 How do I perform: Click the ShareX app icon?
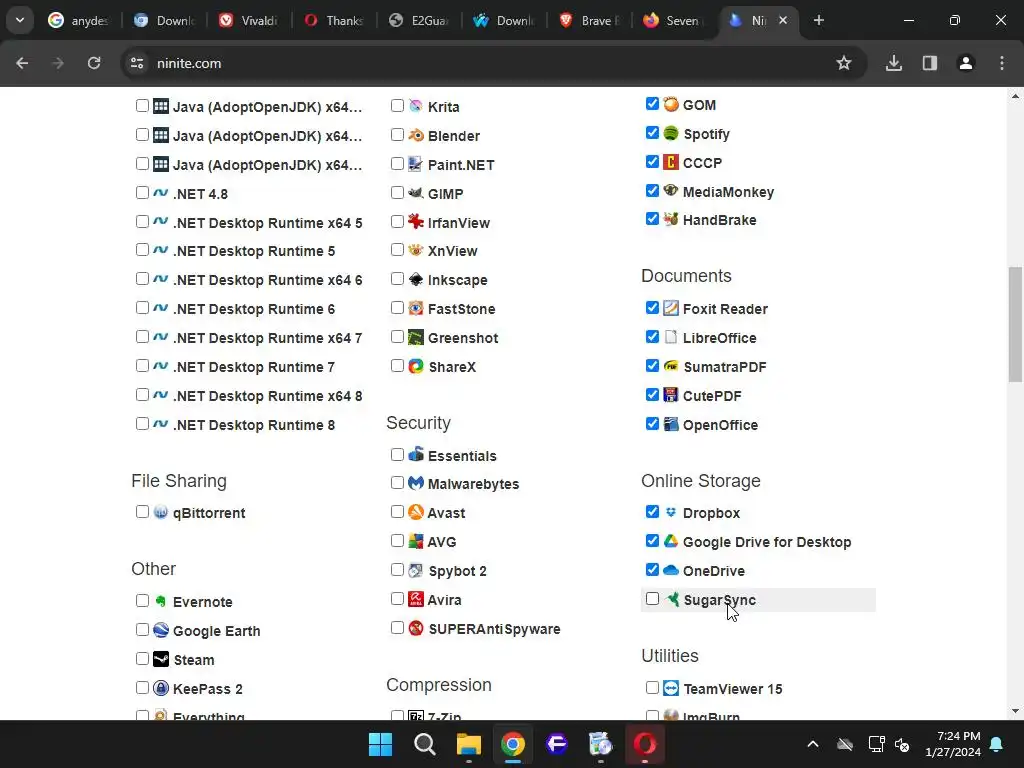(x=416, y=366)
